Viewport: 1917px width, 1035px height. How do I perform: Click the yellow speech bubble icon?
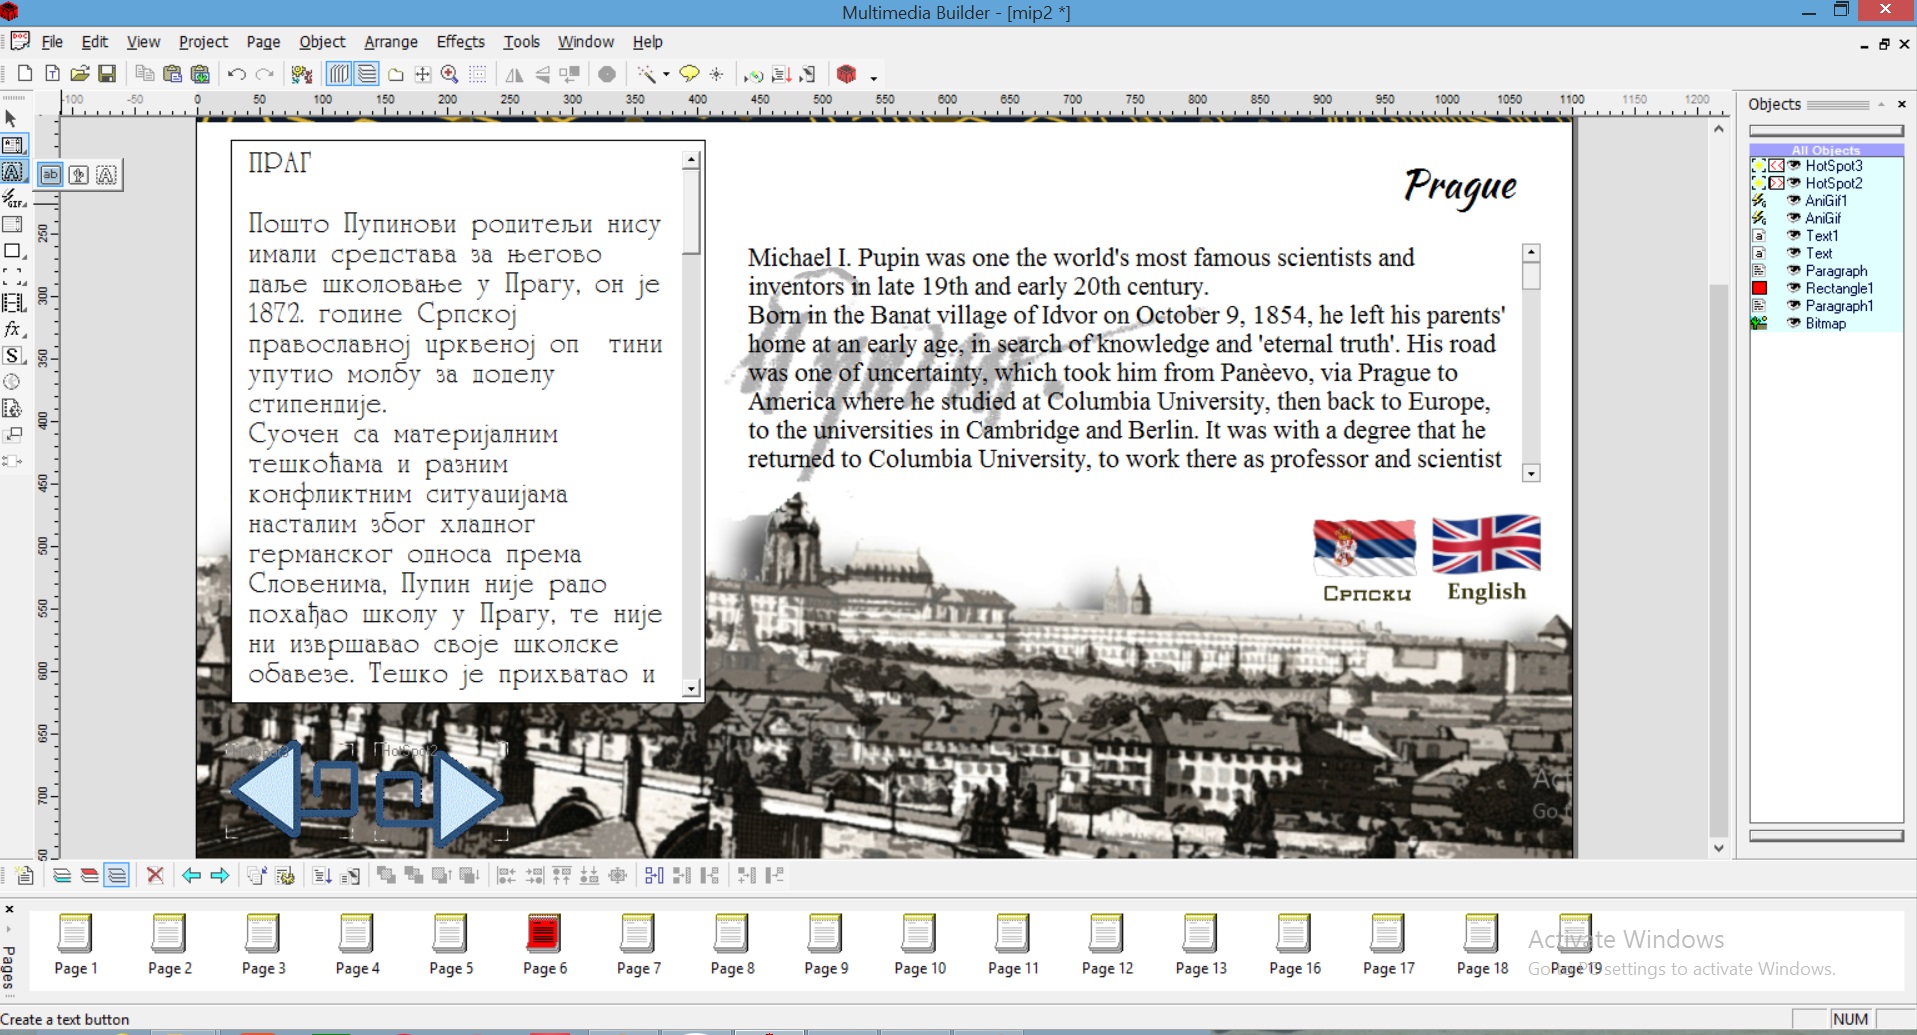689,74
